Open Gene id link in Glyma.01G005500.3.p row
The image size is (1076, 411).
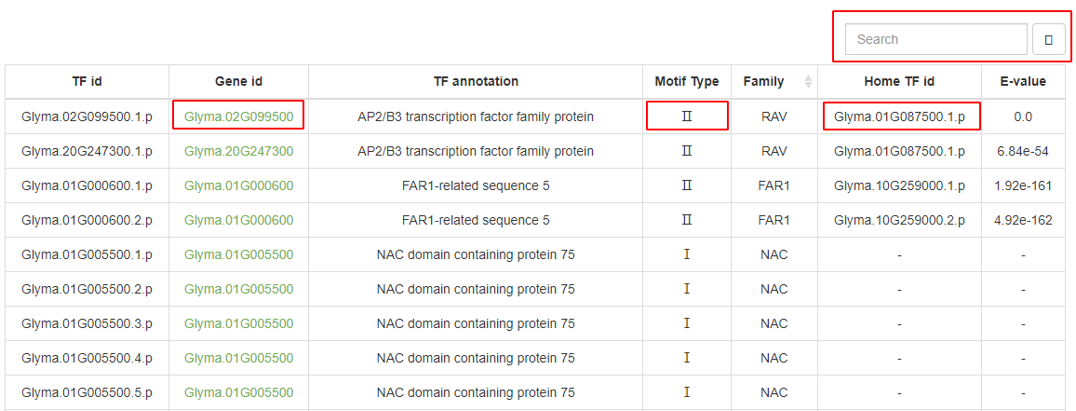(x=239, y=323)
